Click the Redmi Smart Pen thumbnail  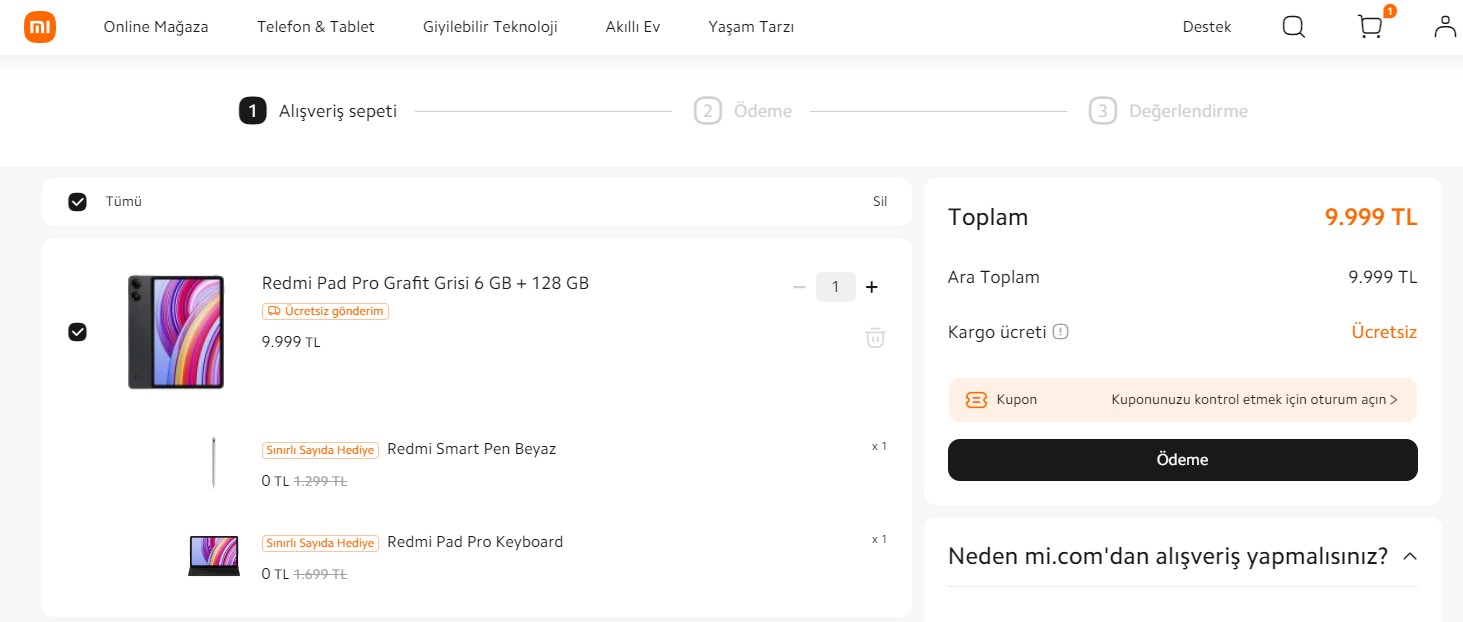click(213, 463)
